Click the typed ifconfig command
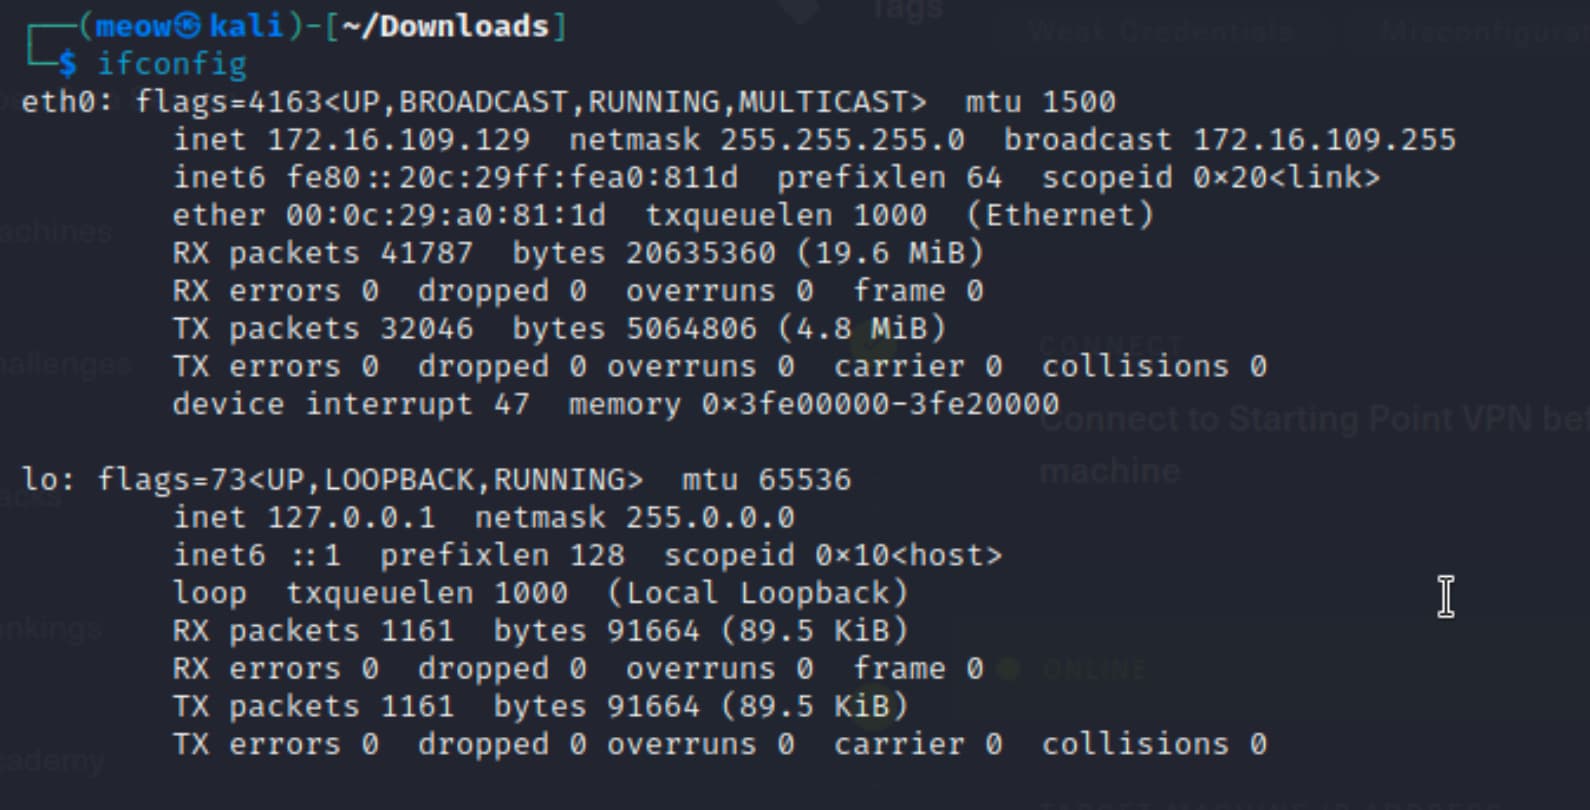This screenshot has width=1590, height=810. 172,64
